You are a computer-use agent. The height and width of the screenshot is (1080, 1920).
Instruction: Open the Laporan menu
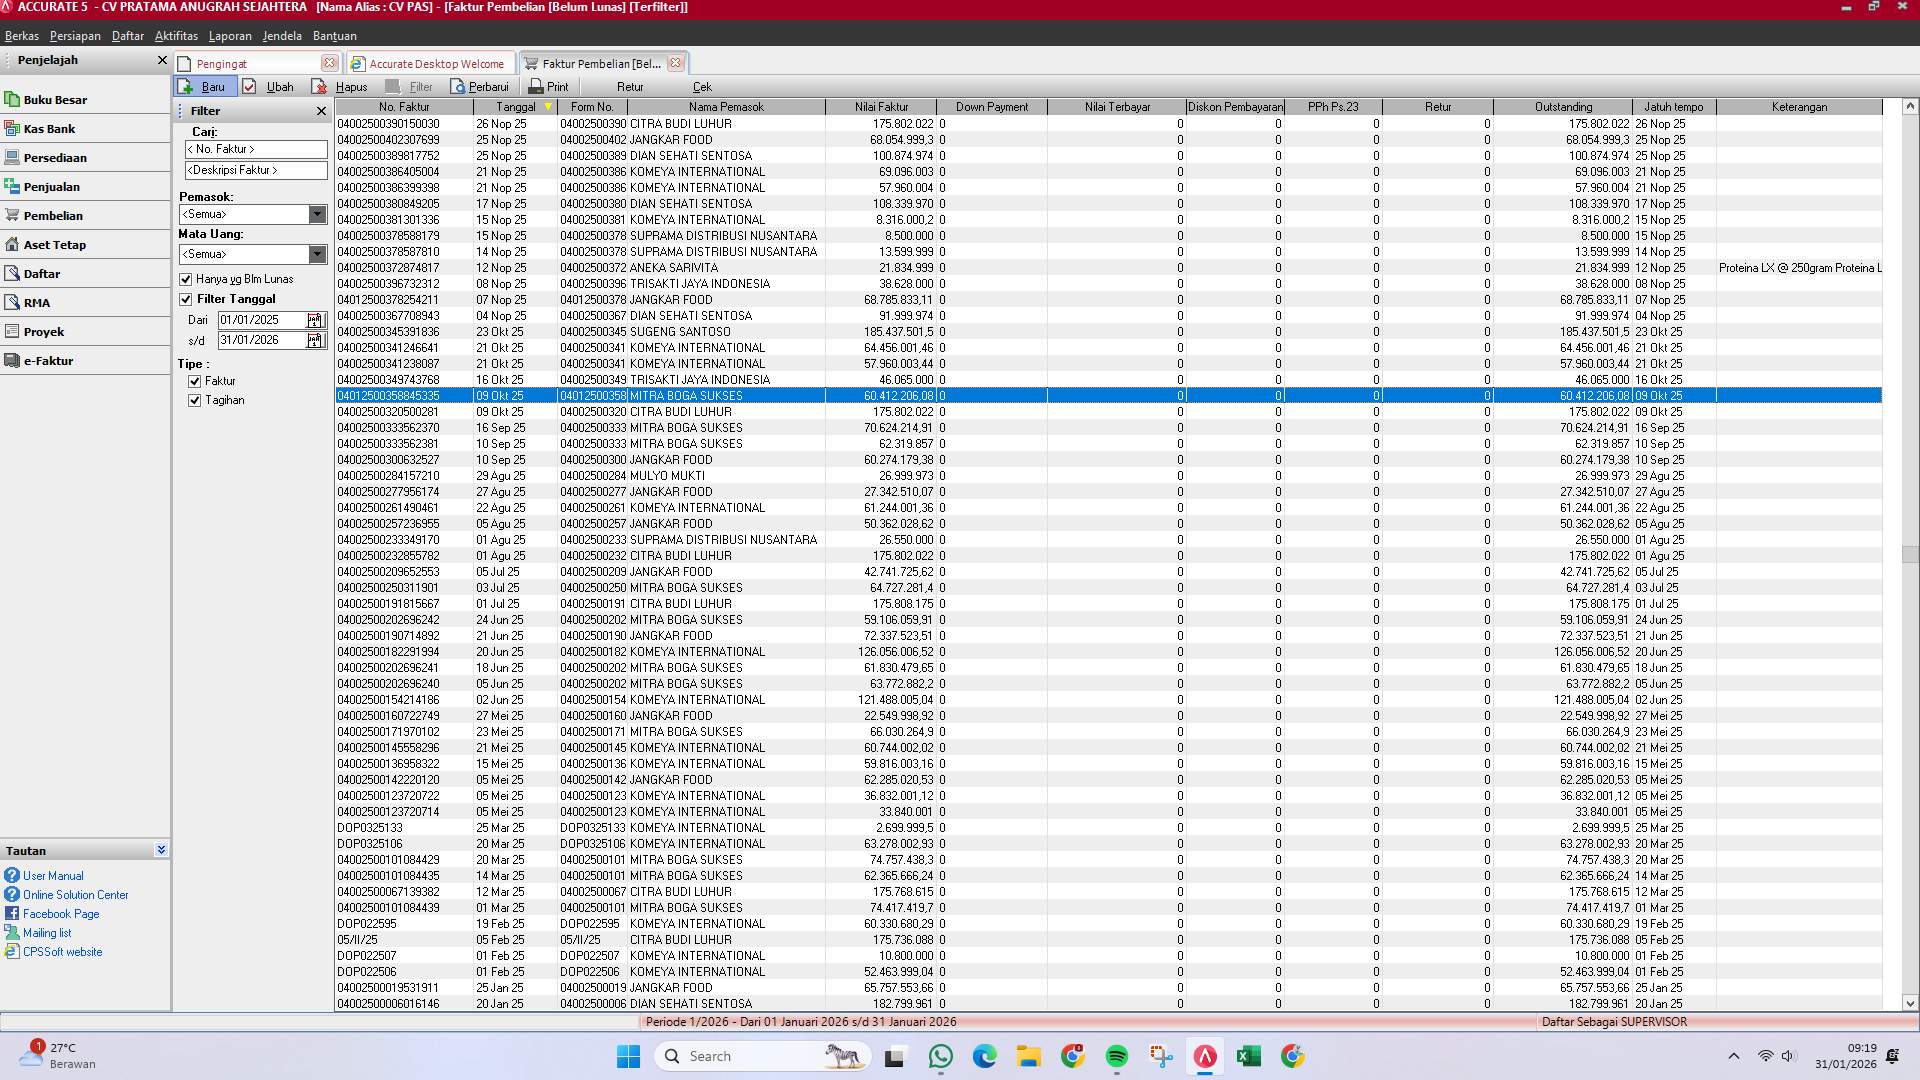pyautogui.click(x=230, y=35)
